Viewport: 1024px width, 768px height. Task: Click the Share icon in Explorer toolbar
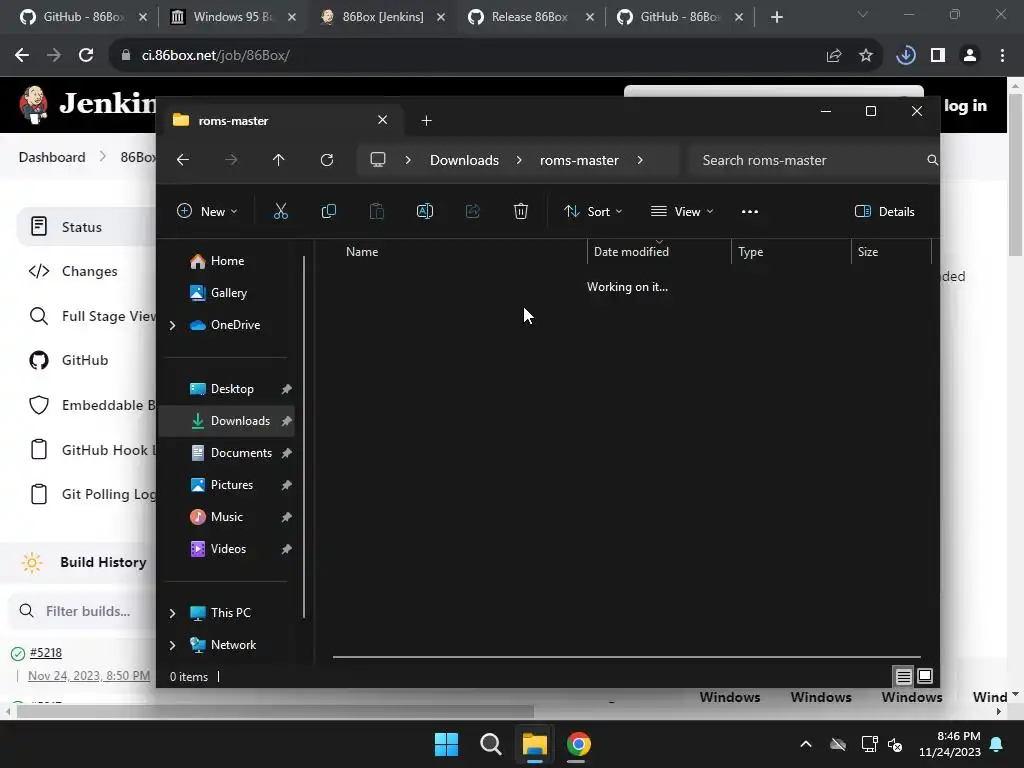click(473, 211)
